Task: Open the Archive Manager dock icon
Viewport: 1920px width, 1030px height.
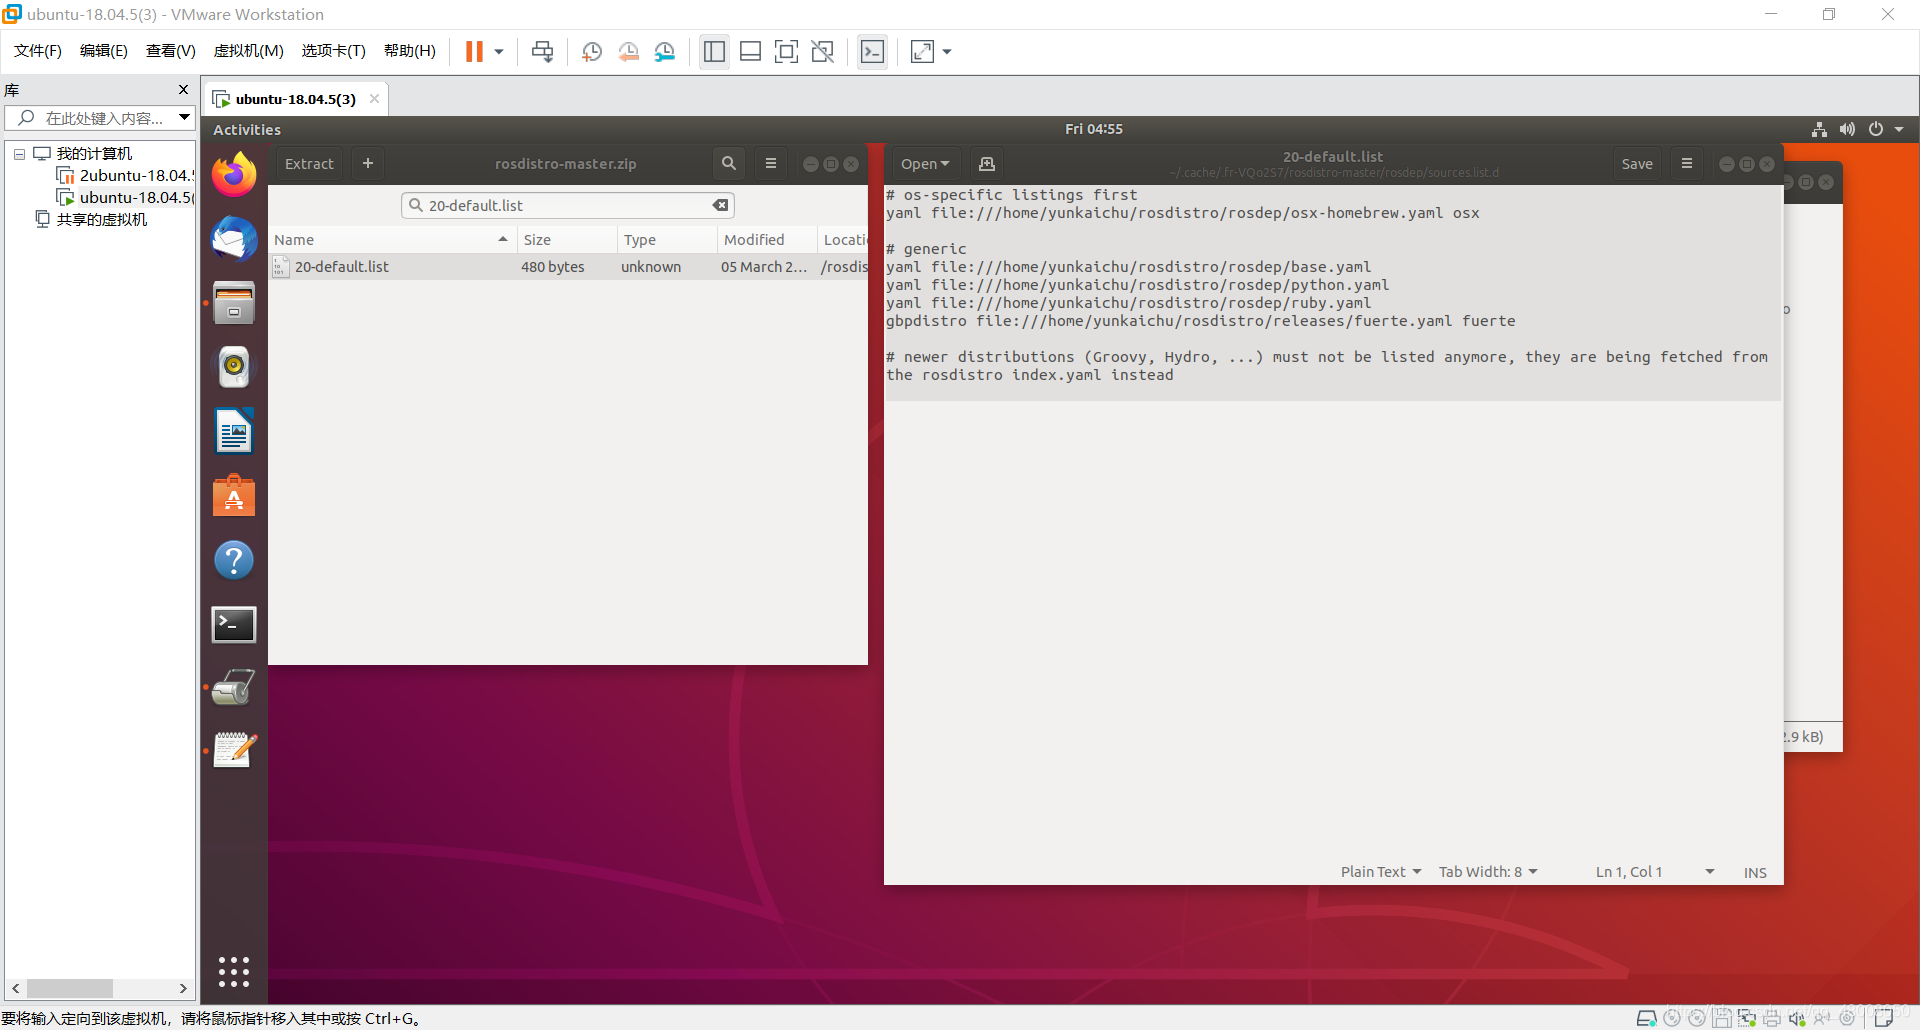Action: point(234,303)
